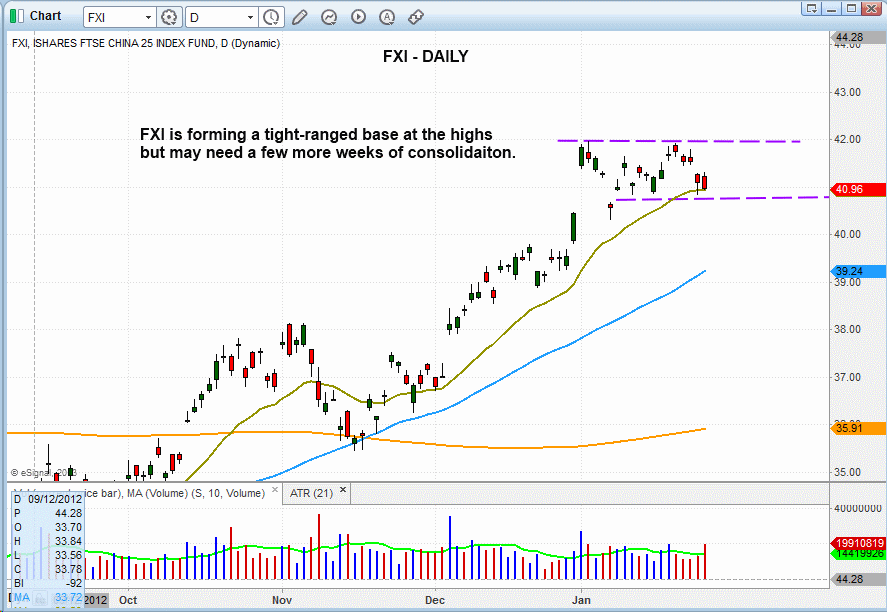Click the lower purple dashed trendline
This screenshot has width=887, height=612.
[722, 199]
